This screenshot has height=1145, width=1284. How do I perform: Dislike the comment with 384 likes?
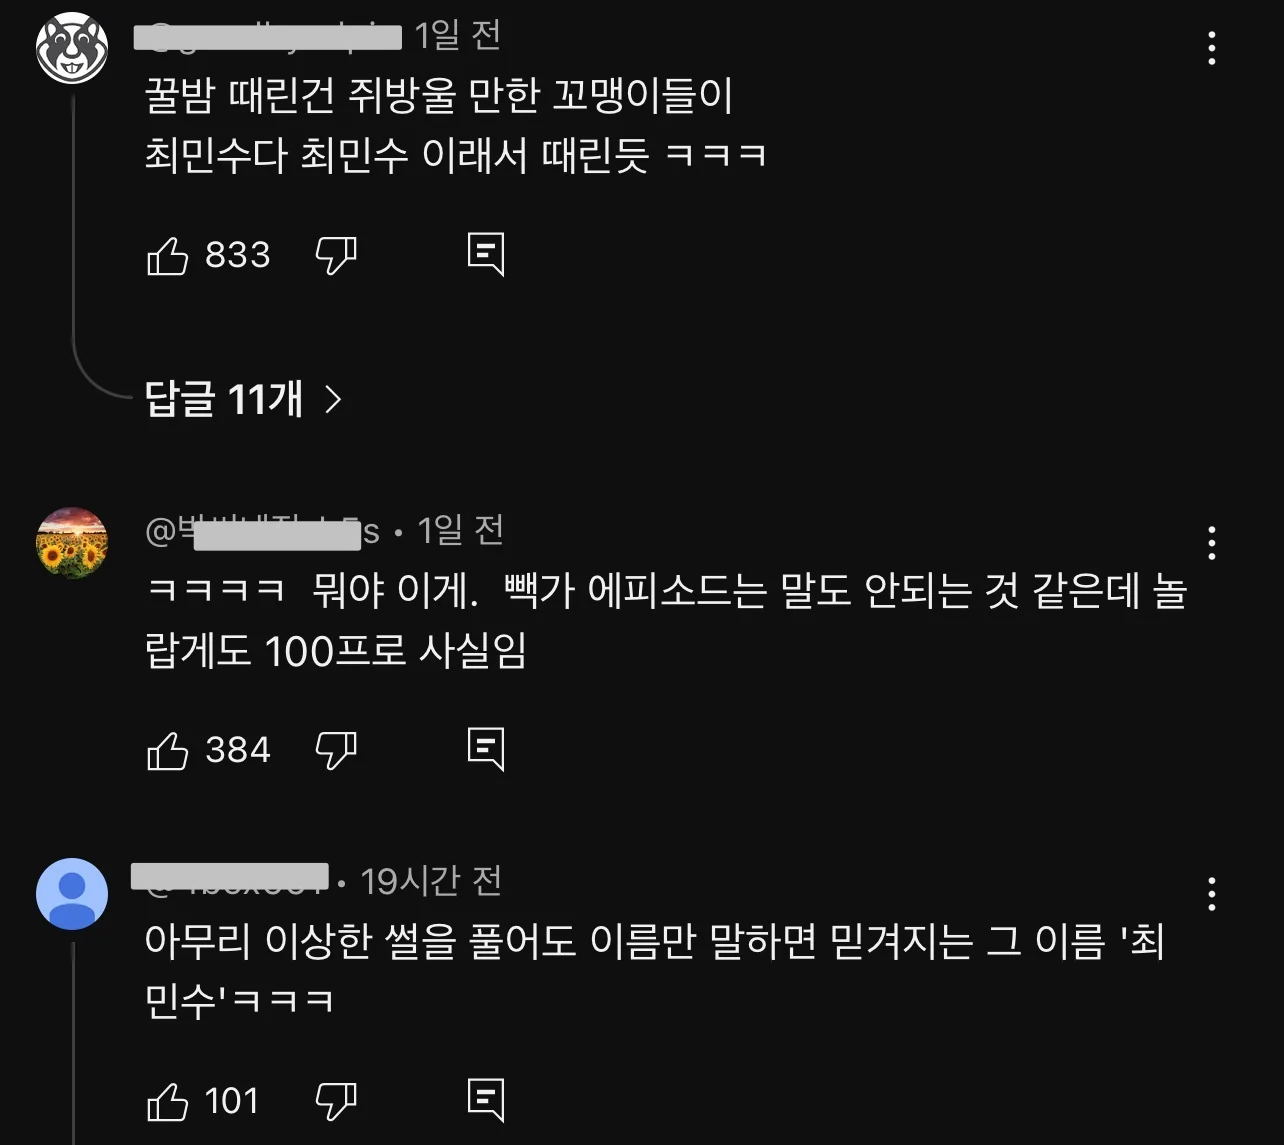click(x=336, y=750)
